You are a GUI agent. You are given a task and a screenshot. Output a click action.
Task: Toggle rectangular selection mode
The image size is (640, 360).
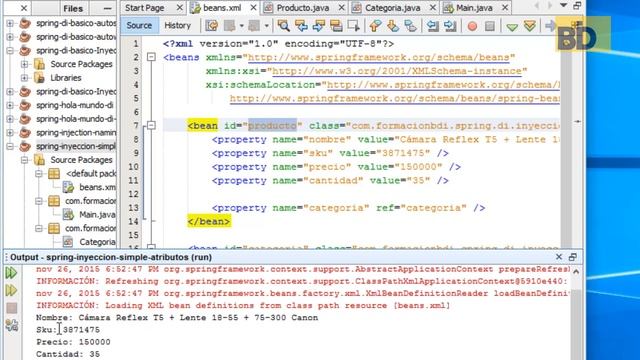click(x=353, y=26)
